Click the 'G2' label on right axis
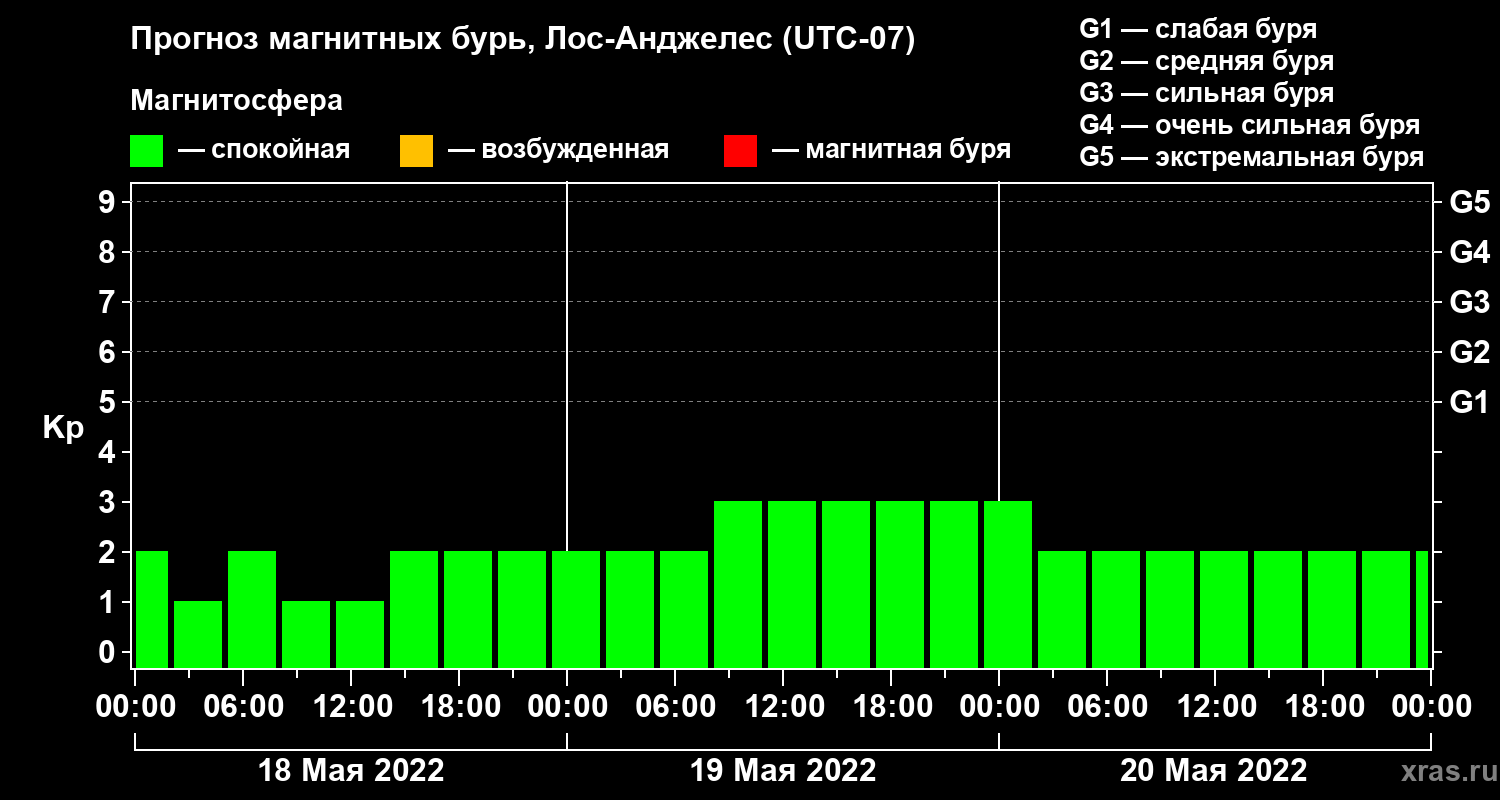Screen dimensions: 1500x800 [1470, 352]
